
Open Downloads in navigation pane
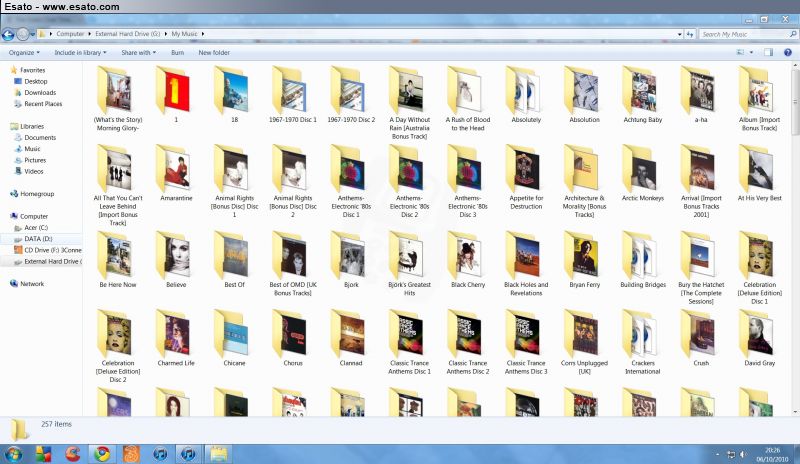40,92
